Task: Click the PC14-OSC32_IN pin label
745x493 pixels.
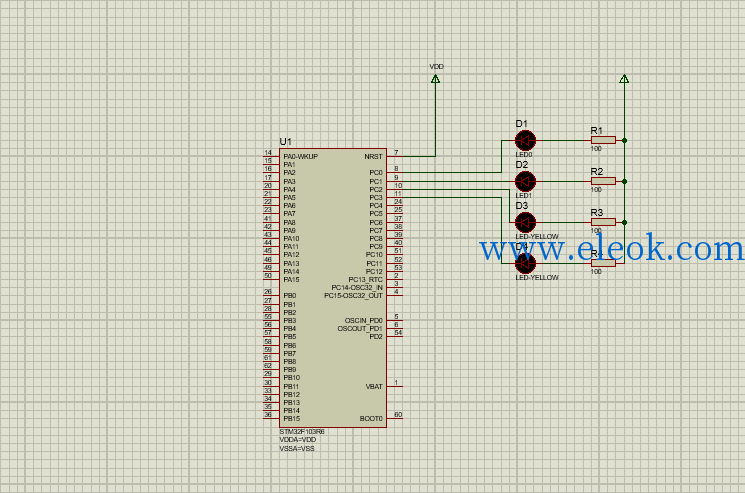Action: [x=357, y=287]
